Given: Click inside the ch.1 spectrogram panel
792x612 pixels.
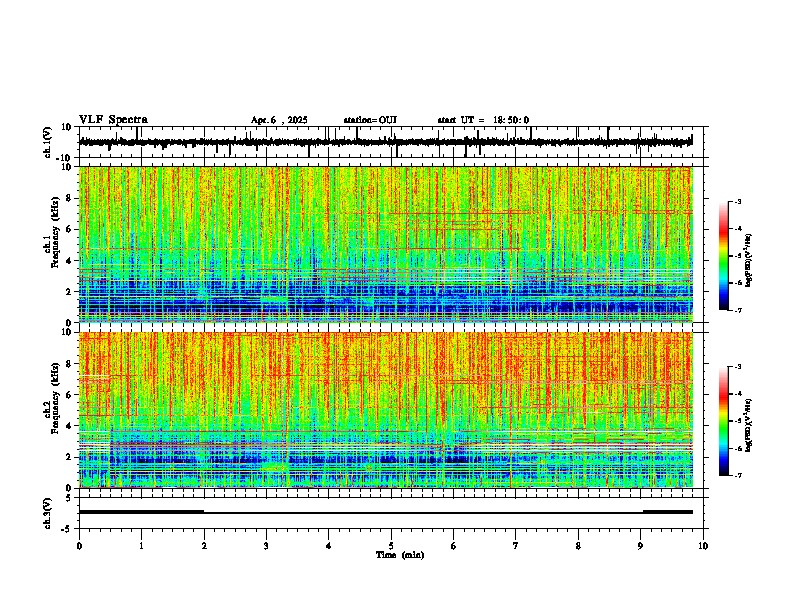Looking at the screenshot, I should (x=386, y=244).
